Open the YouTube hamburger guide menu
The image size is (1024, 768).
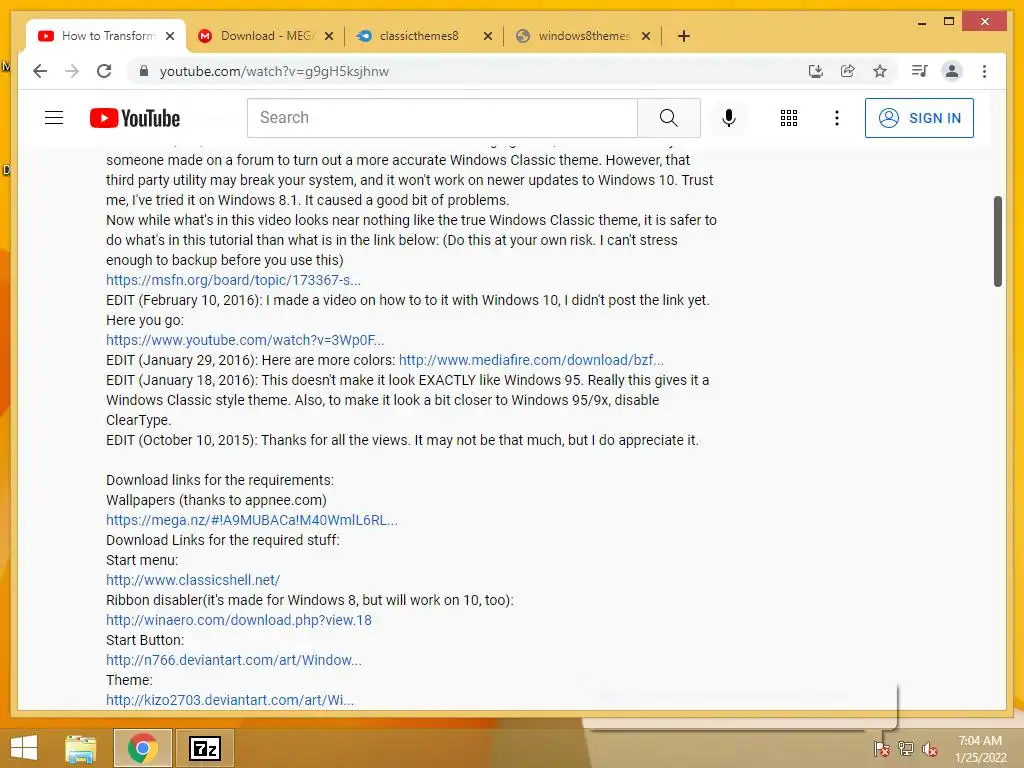tap(54, 118)
